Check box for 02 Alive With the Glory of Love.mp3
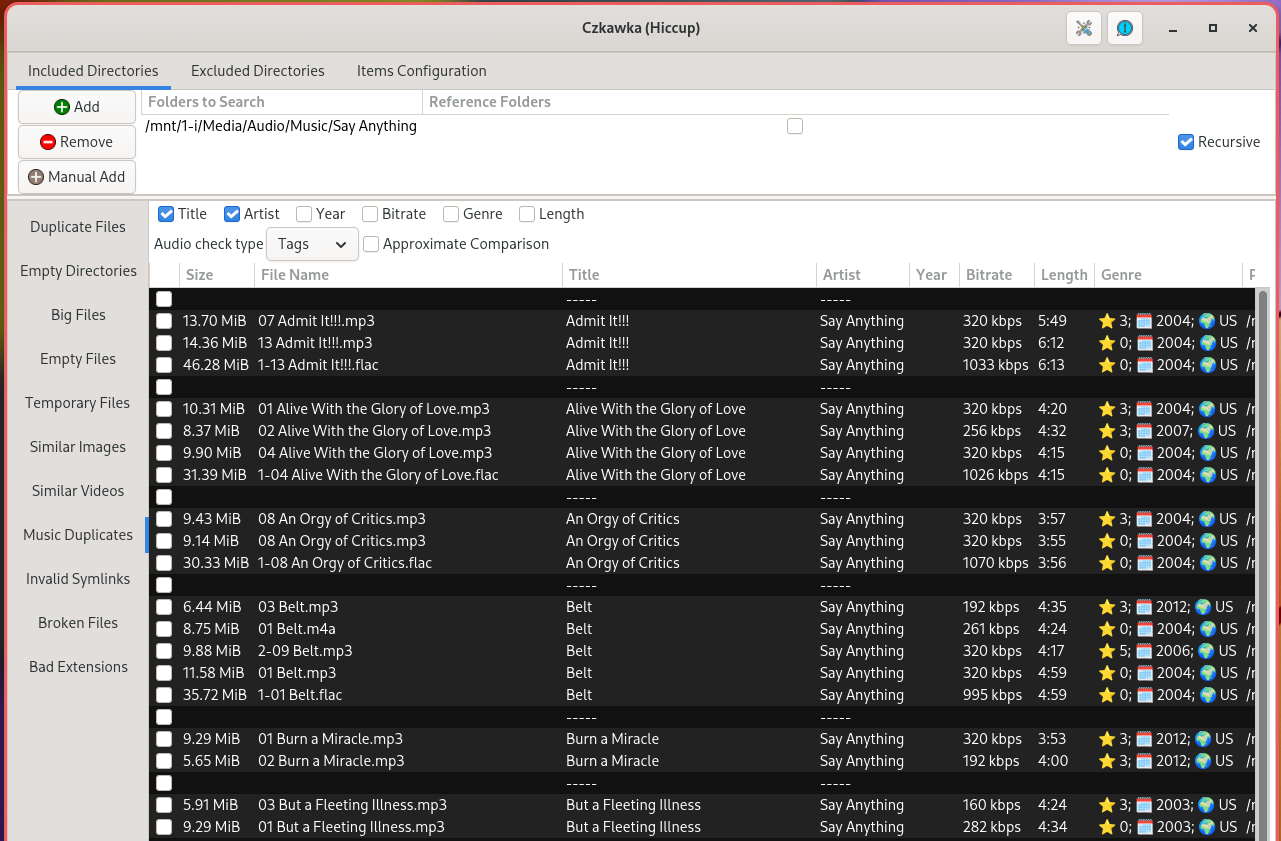The image size is (1281, 841). click(x=164, y=431)
